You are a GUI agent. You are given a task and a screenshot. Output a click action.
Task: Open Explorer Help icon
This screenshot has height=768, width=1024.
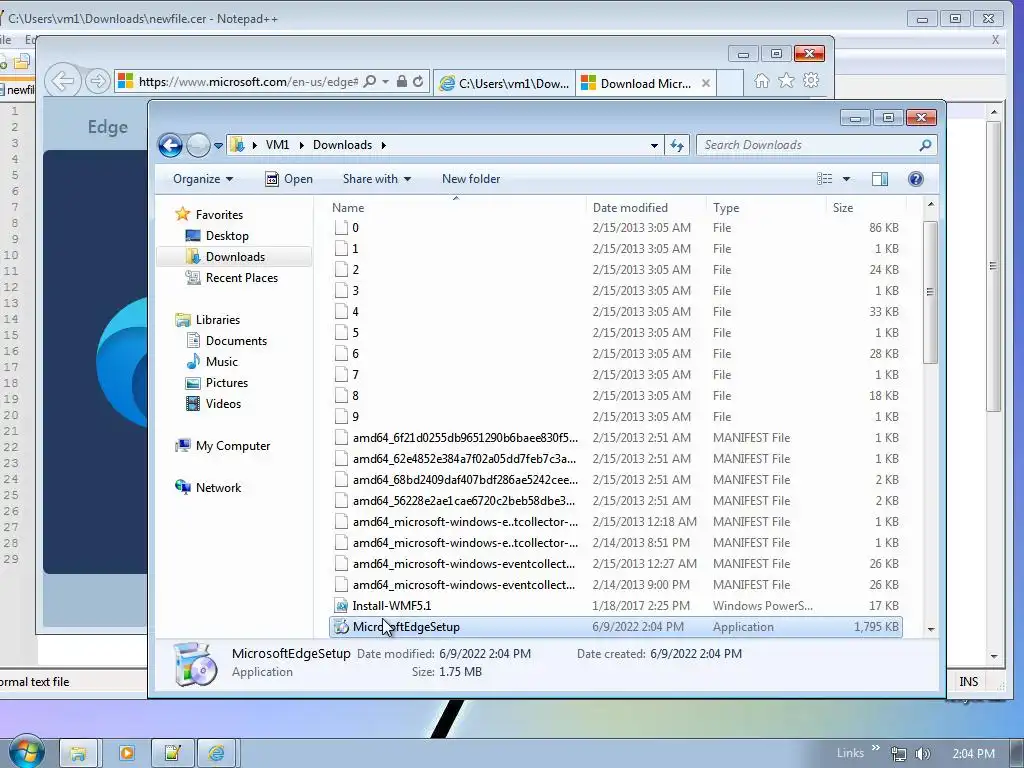coord(916,179)
